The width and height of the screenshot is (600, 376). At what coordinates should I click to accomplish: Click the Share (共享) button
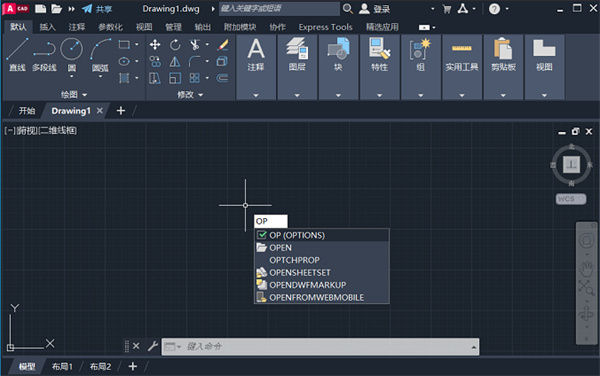point(97,8)
